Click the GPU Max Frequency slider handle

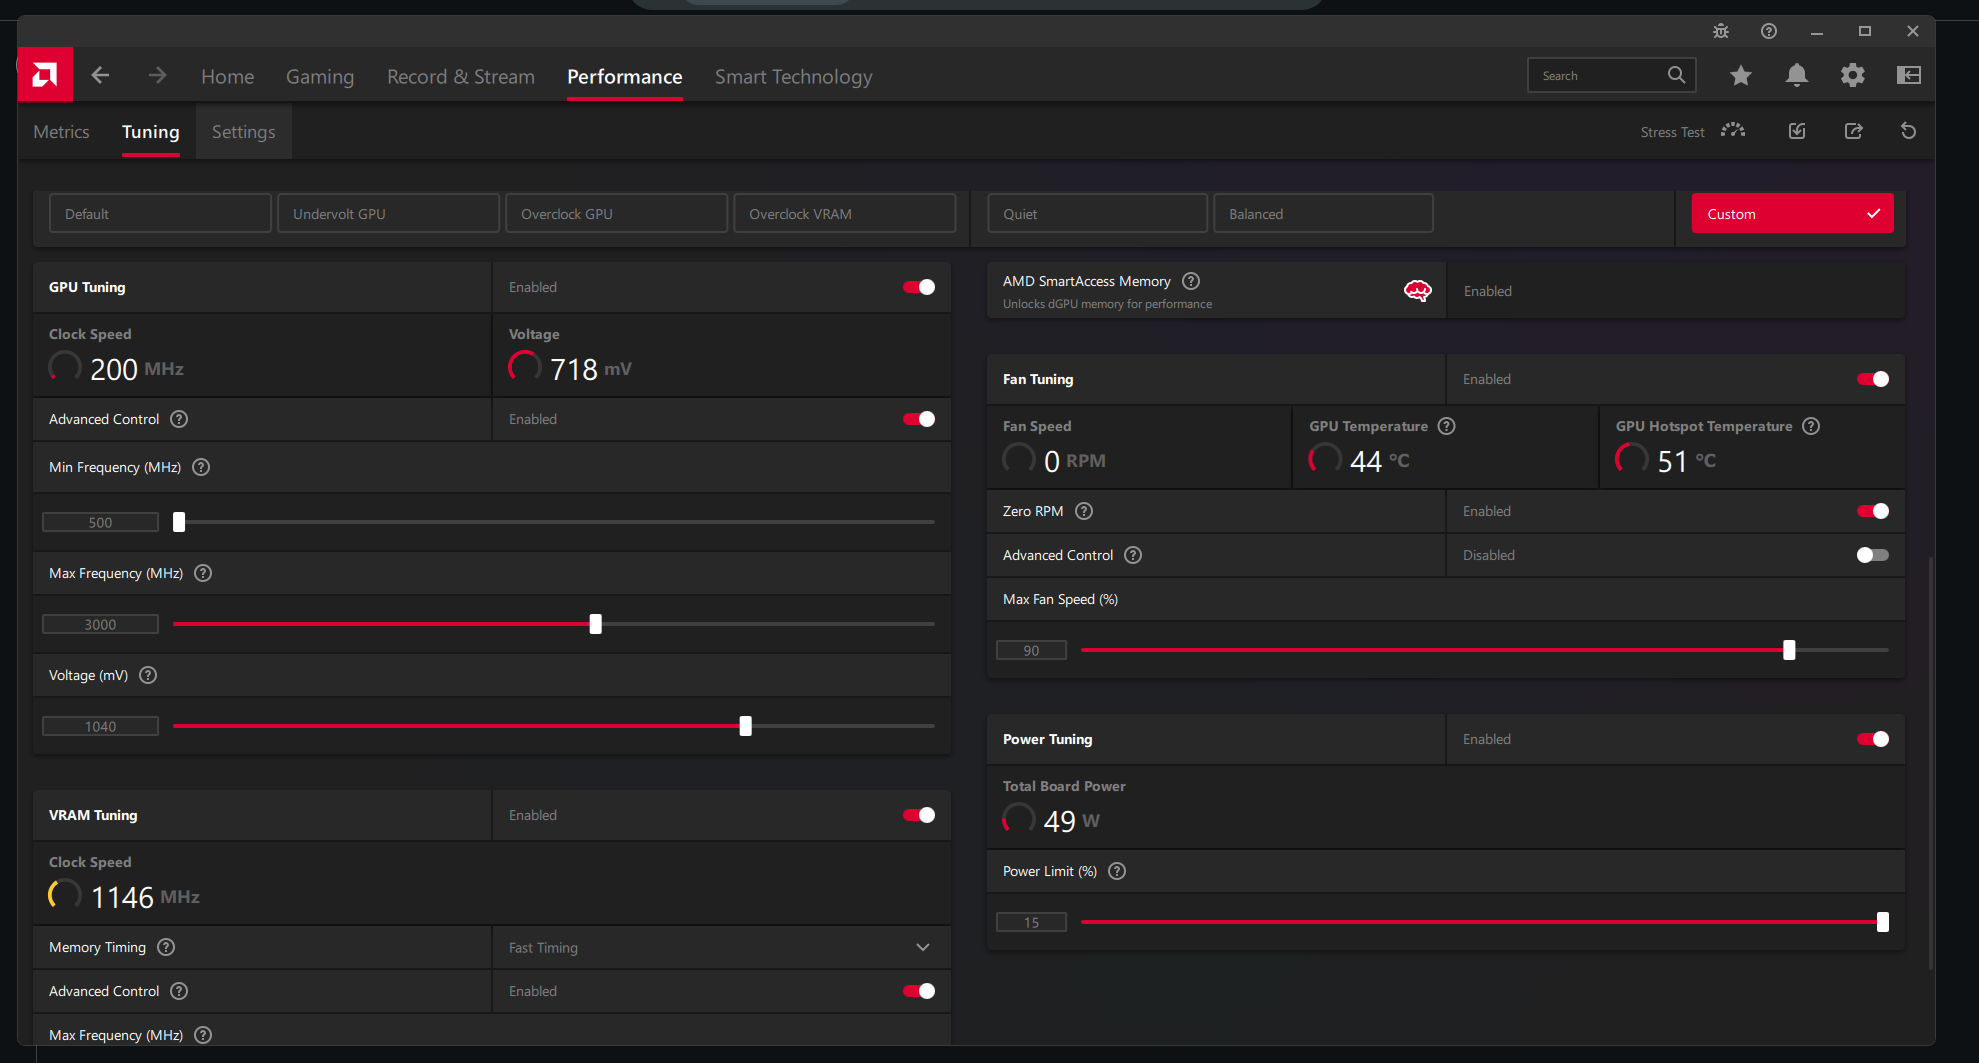596,624
